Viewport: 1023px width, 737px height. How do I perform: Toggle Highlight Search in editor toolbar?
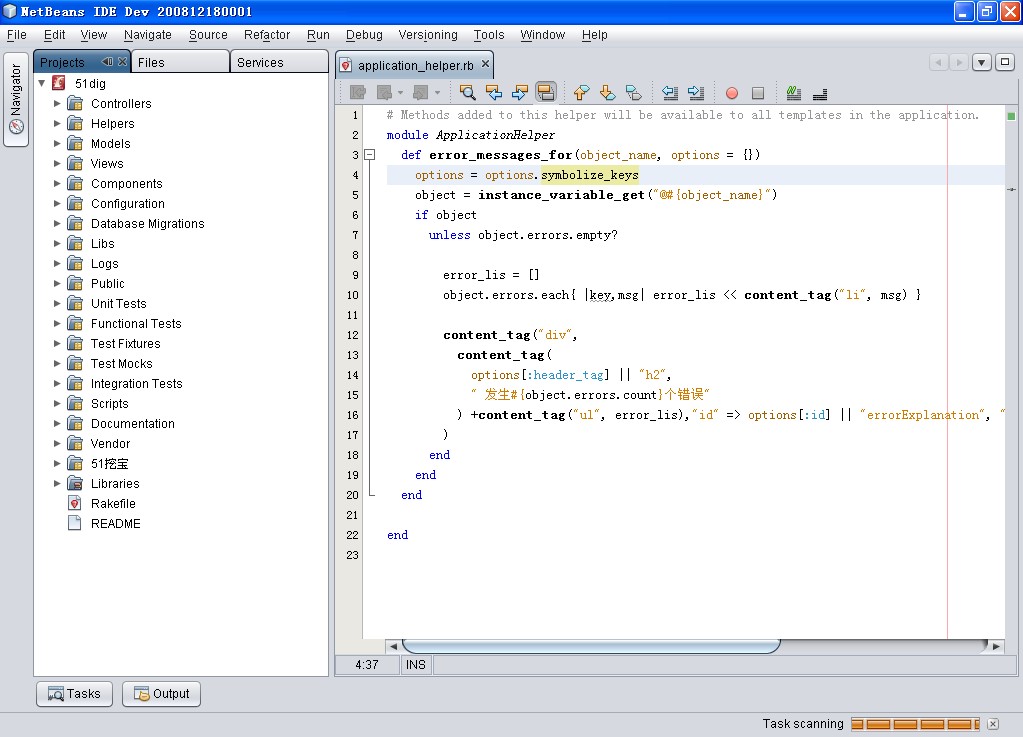[x=544, y=92]
